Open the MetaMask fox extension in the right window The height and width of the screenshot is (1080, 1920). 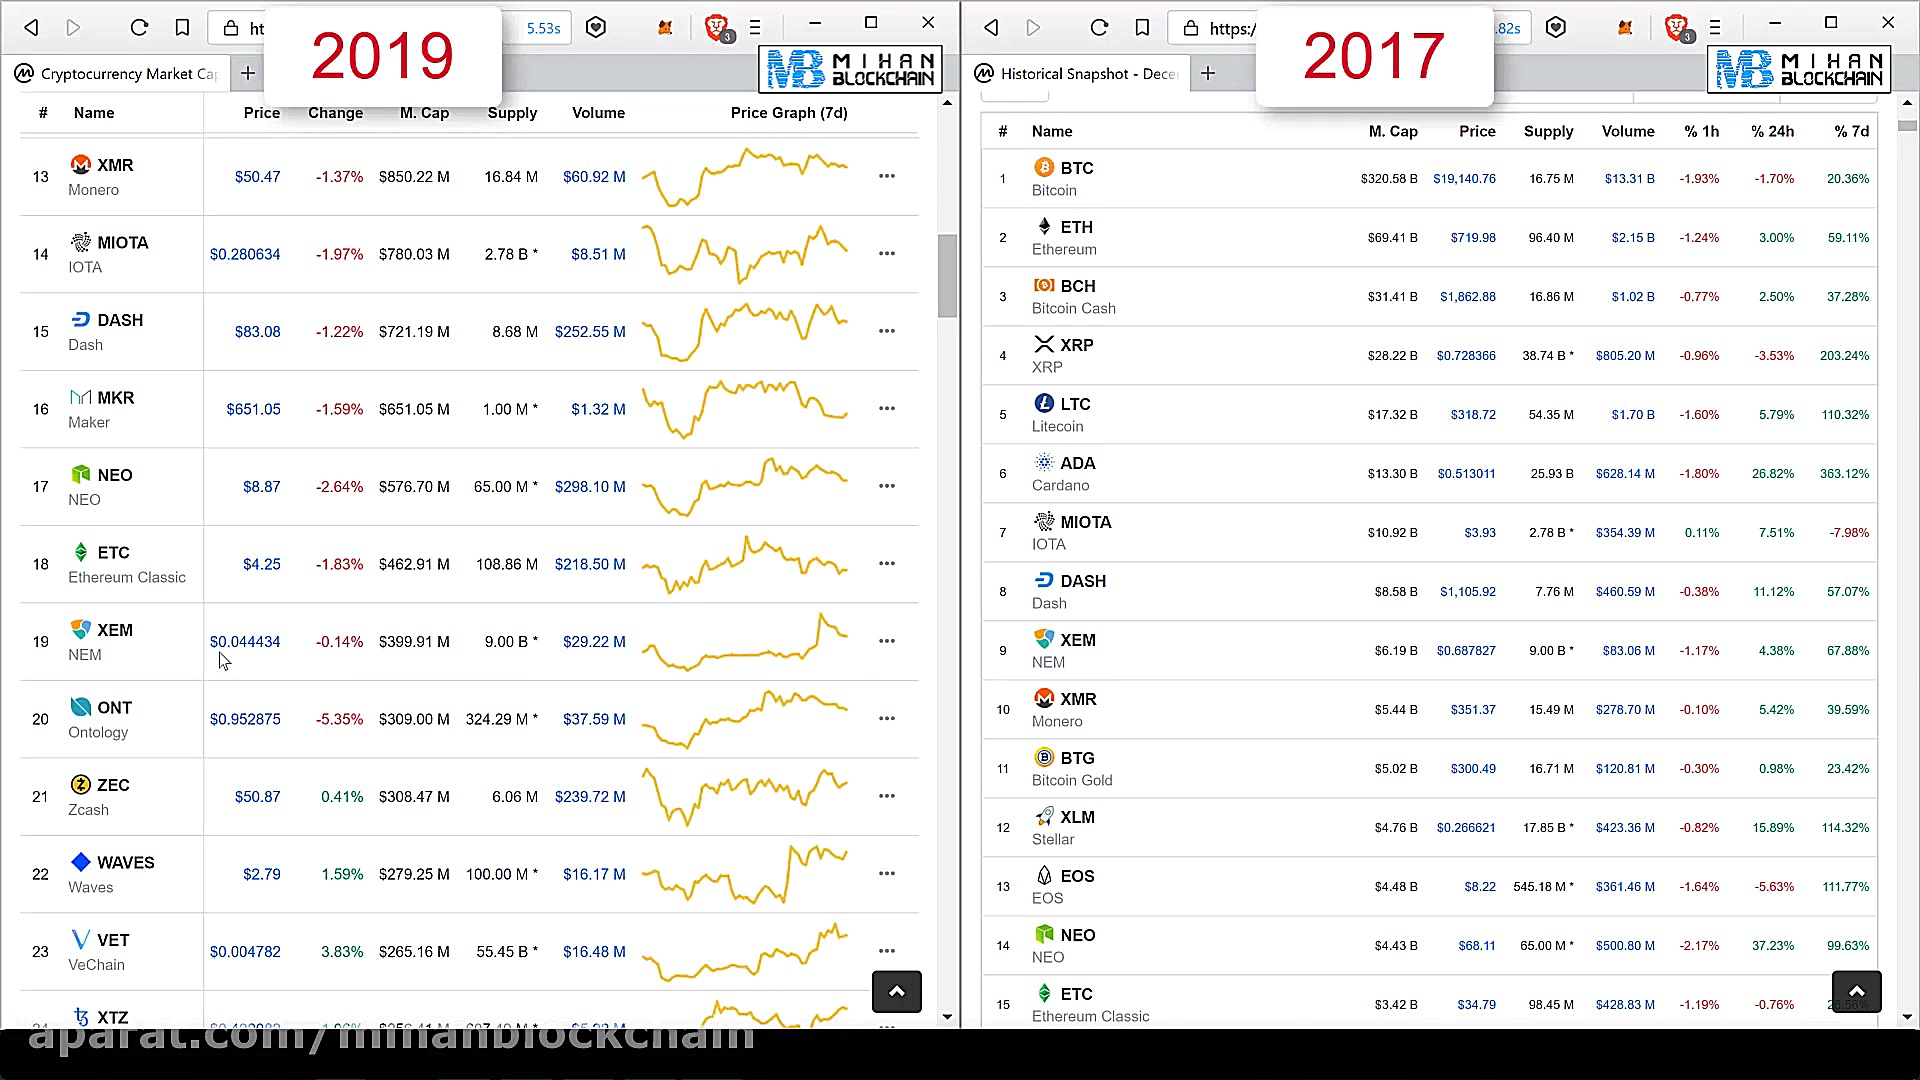(1625, 28)
